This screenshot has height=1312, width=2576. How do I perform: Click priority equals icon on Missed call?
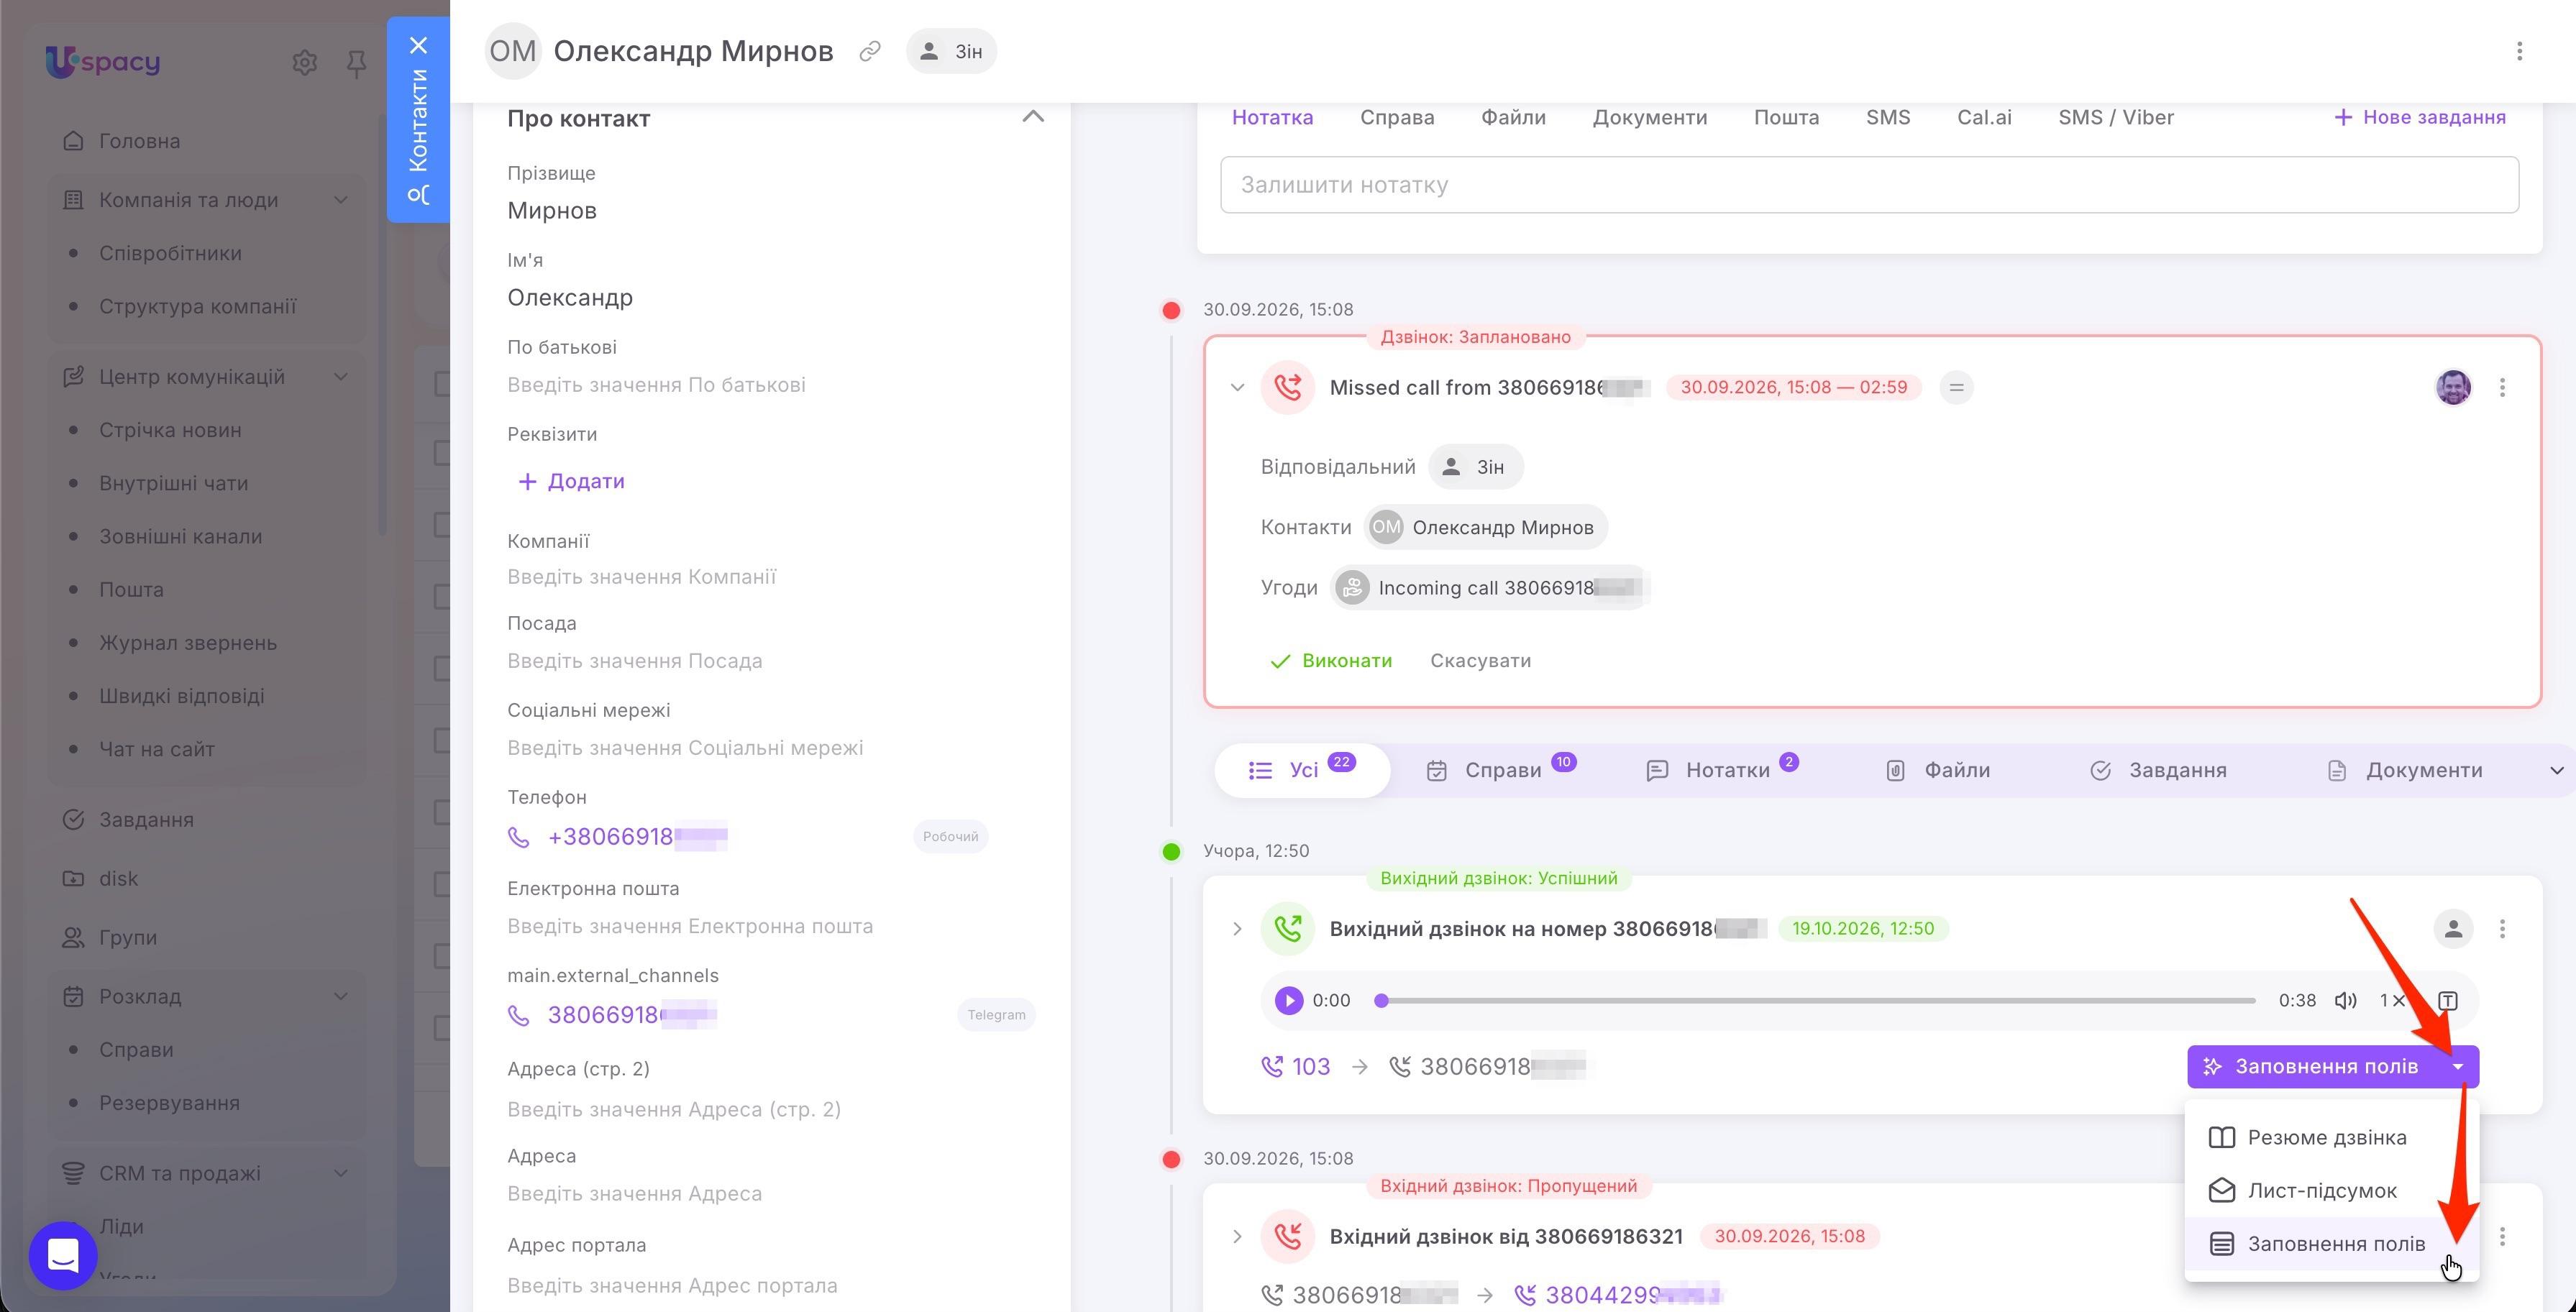pyautogui.click(x=1956, y=387)
